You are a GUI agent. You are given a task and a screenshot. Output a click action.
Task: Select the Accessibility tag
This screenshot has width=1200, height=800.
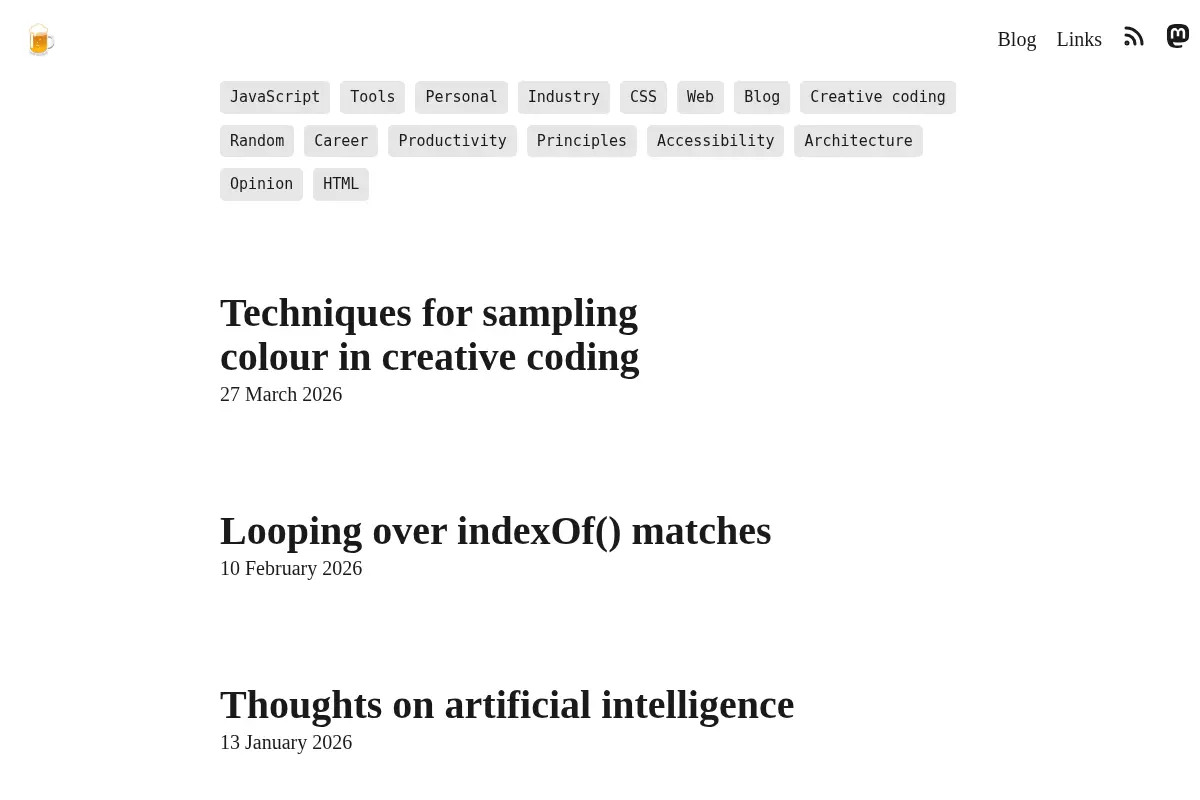pos(715,141)
